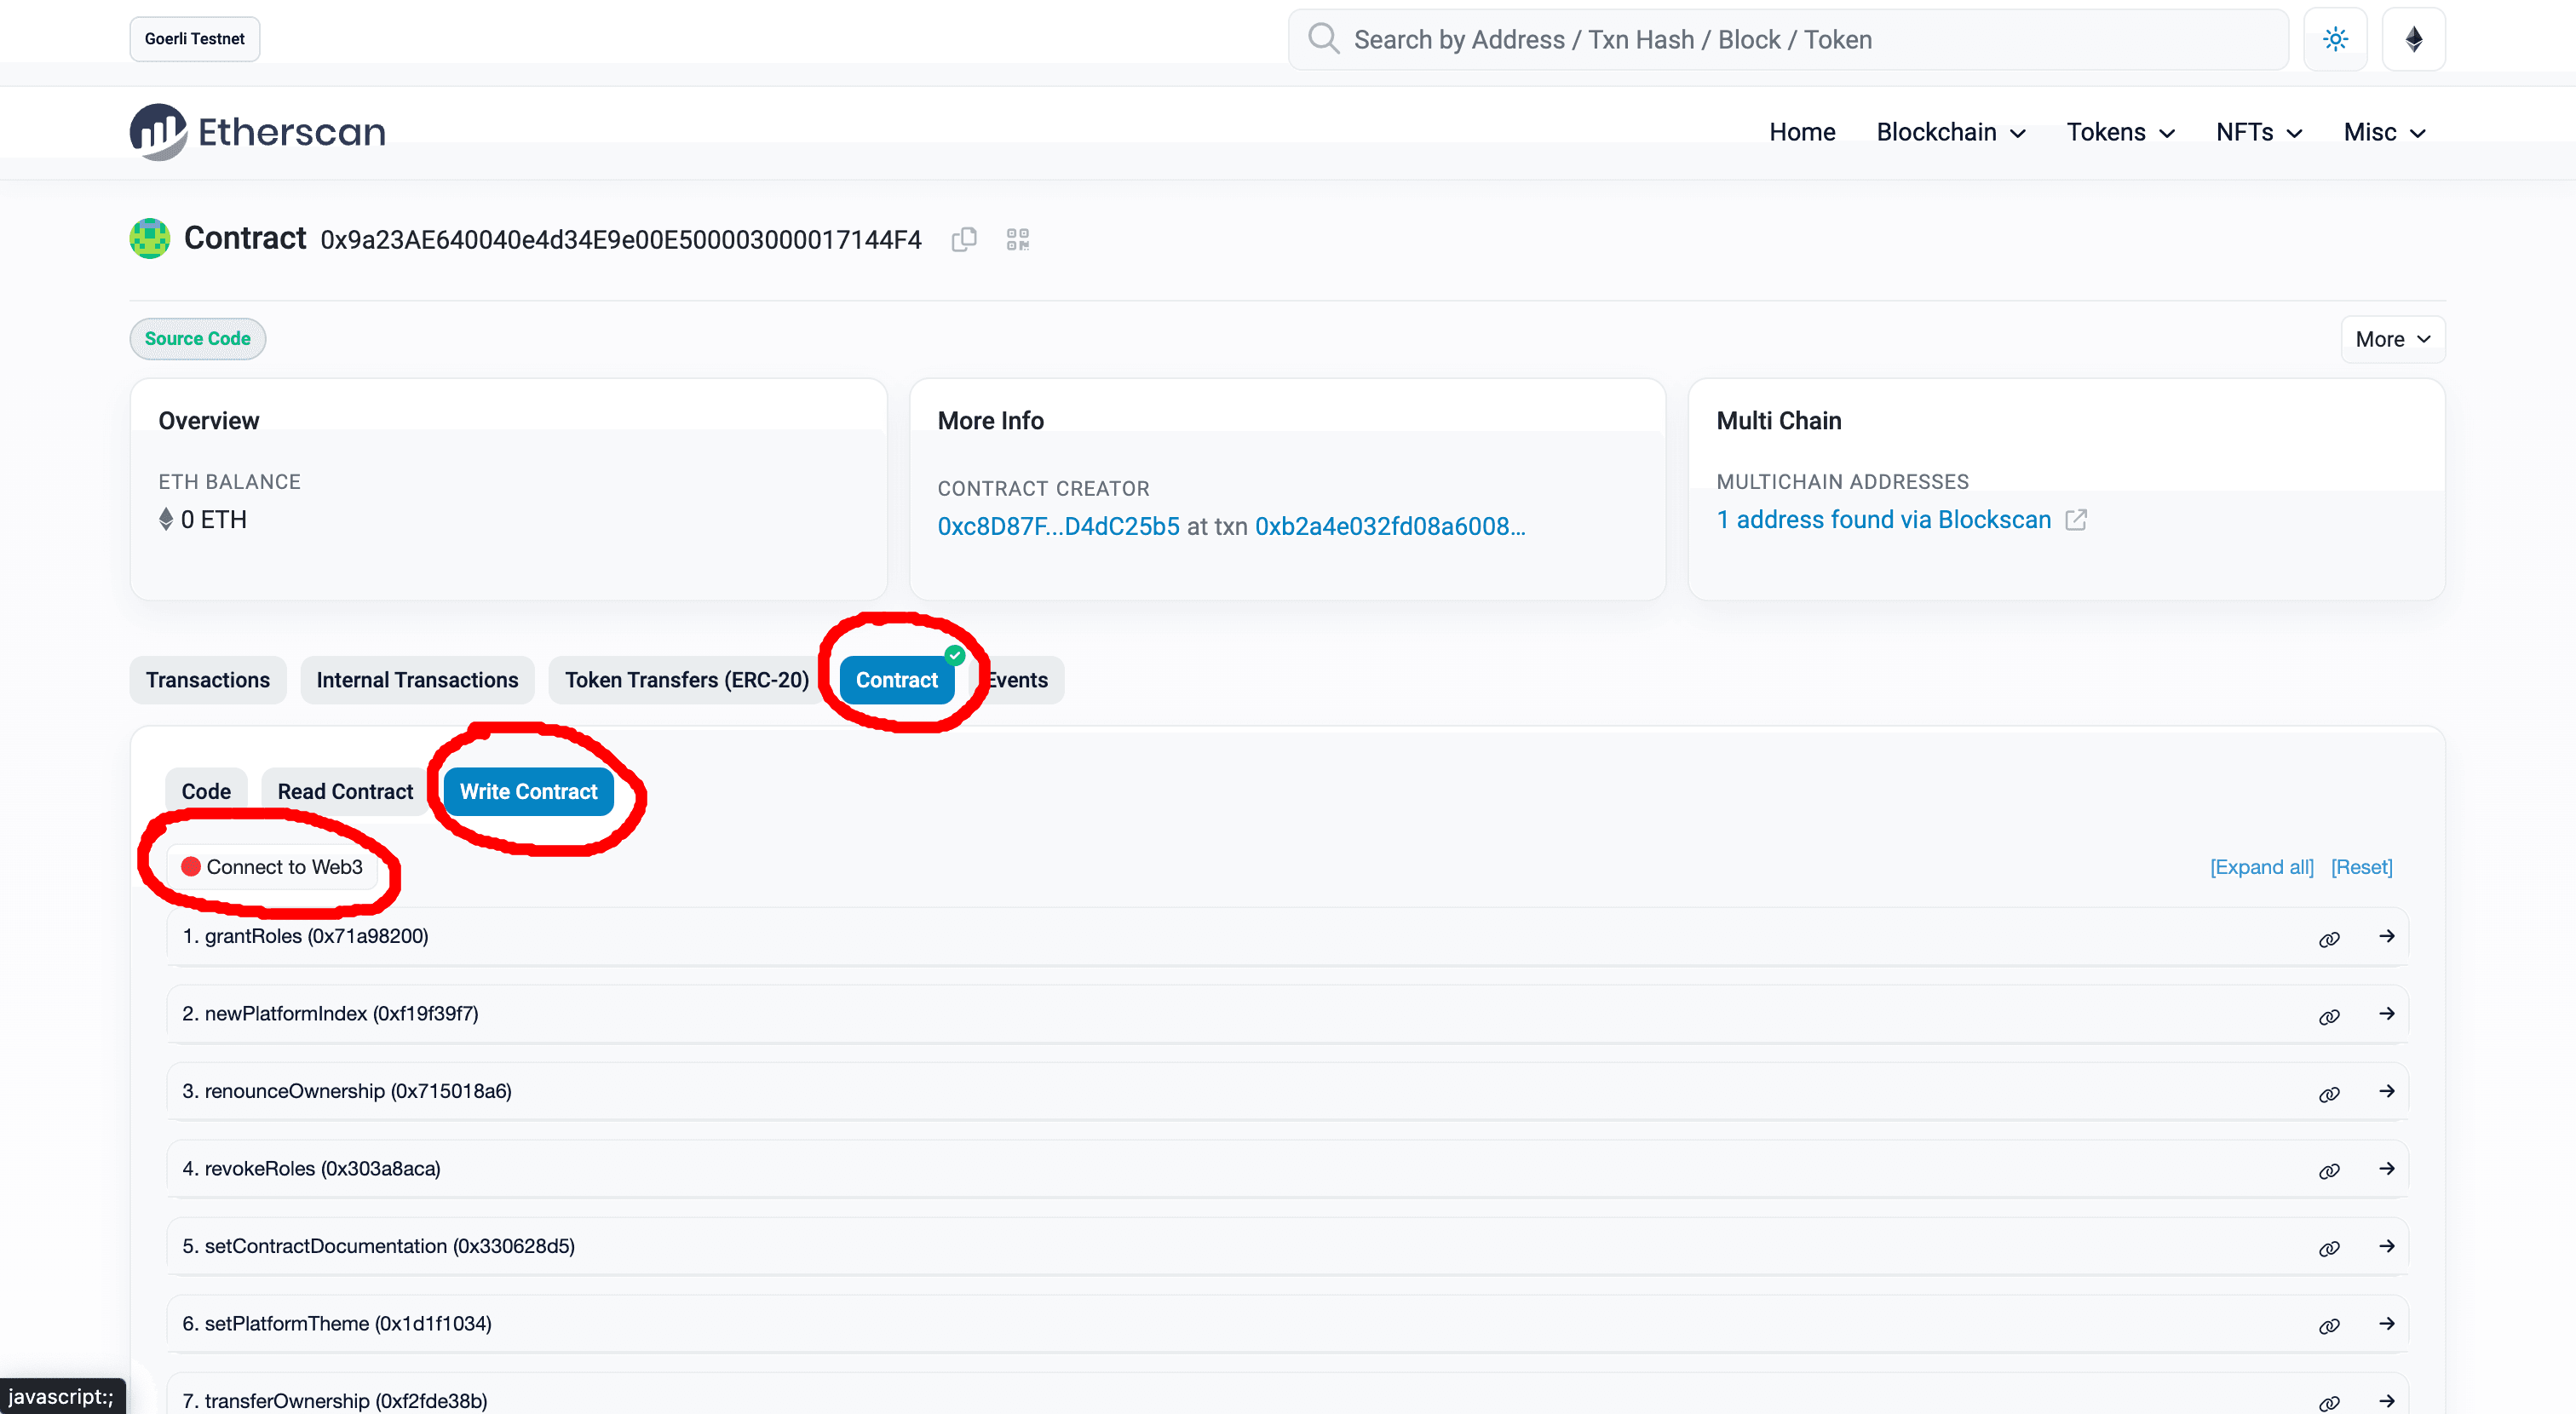The image size is (2576, 1414).
Task: Go to the Home nav item
Action: pyautogui.click(x=1802, y=132)
